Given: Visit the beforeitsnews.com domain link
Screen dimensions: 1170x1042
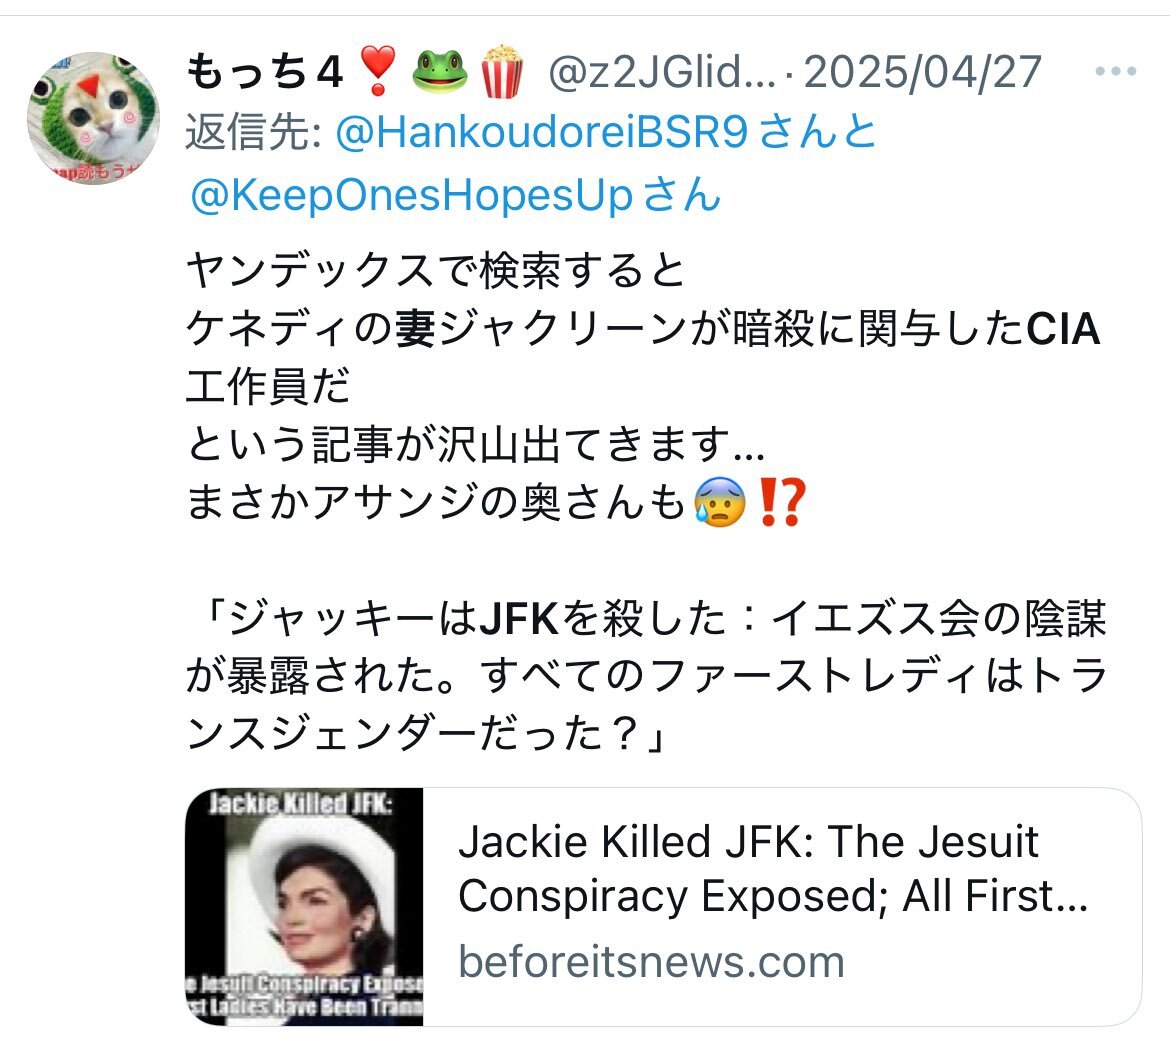Looking at the screenshot, I should (x=651, y=961).
